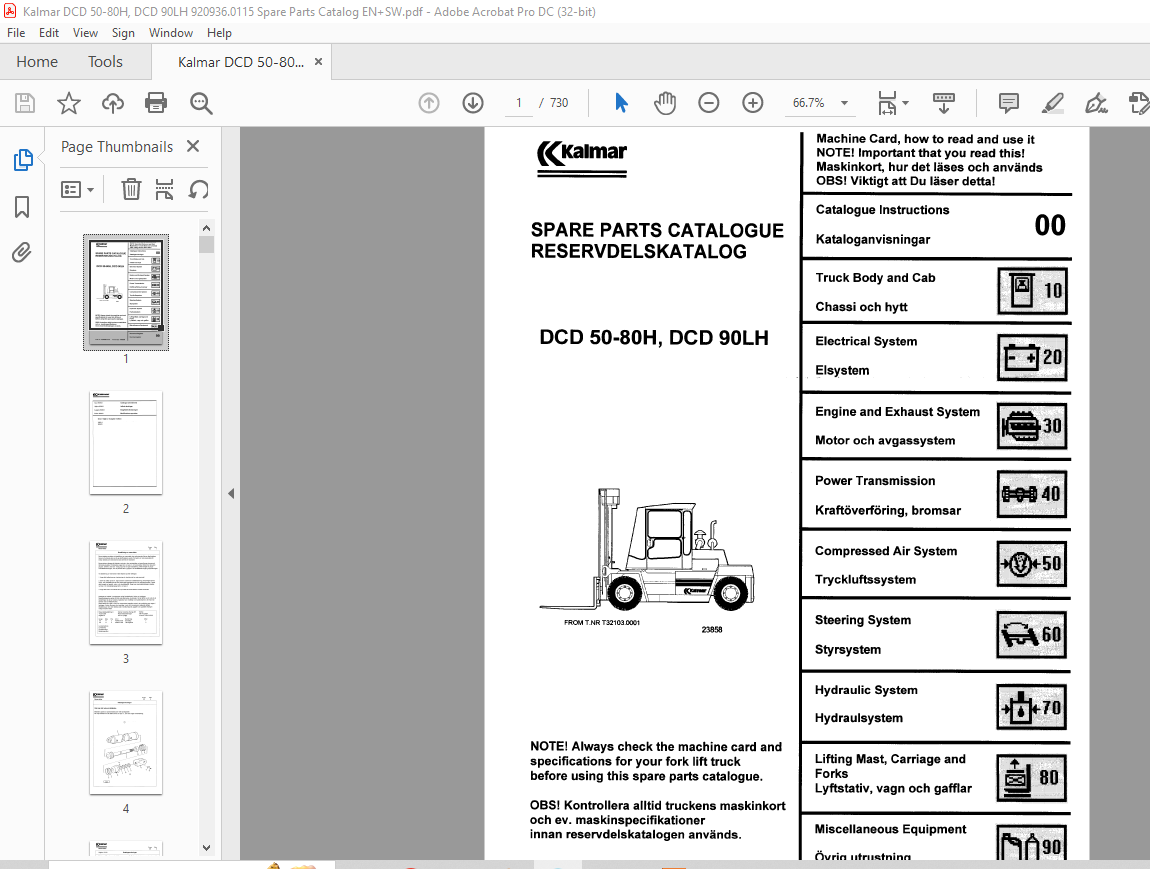1150x869 pixels.
Task: Click the page number input field
Action: (519, 103)
